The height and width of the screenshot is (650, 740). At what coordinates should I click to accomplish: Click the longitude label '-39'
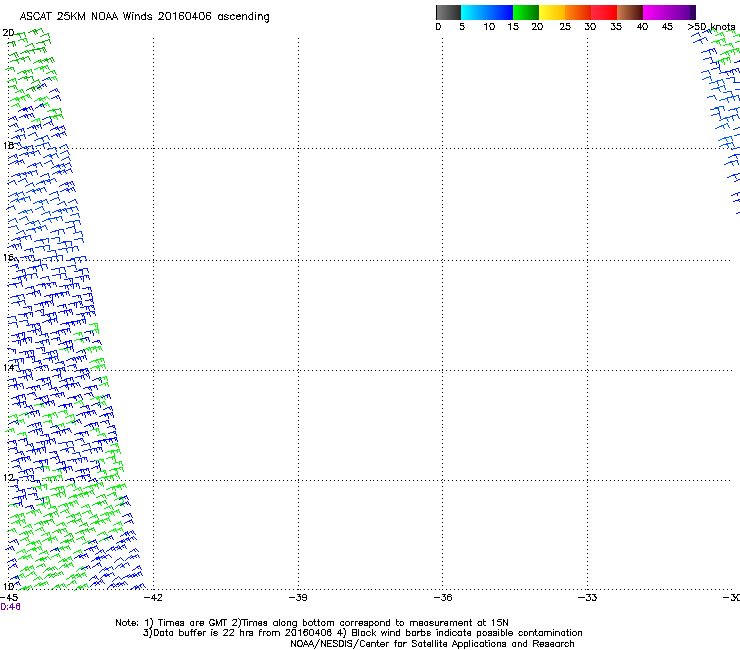pyautogui.click(x=298, y=598)
